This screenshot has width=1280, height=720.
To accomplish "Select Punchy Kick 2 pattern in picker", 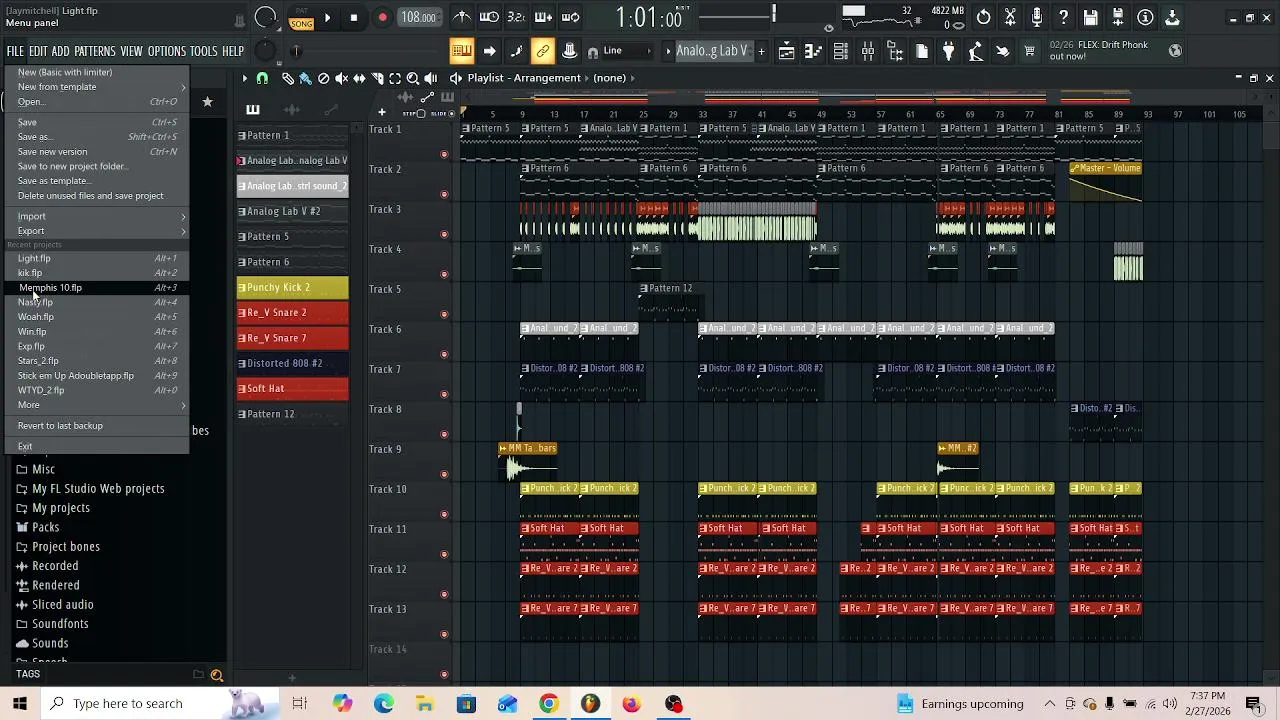I will coord(293,287).
